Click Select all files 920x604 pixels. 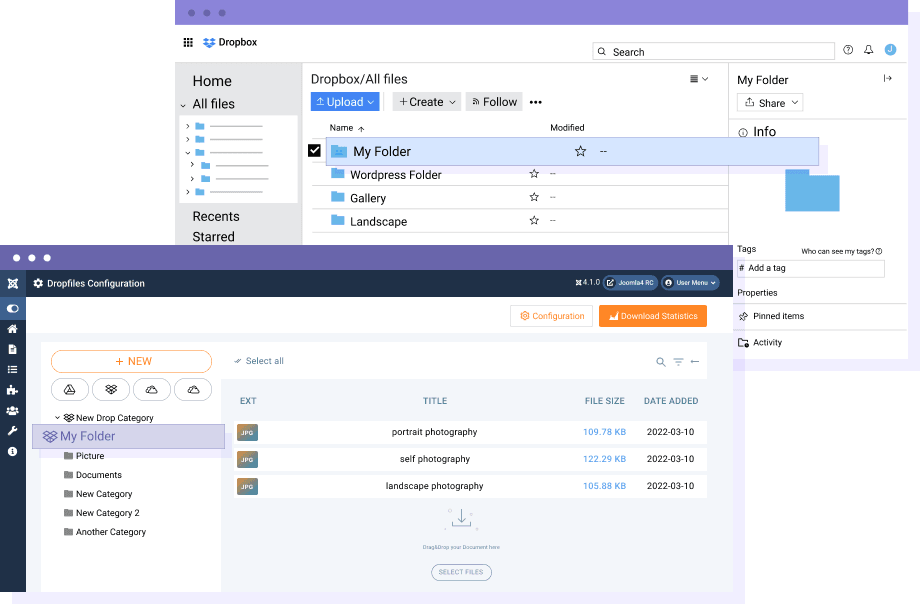tap(259, 361)
